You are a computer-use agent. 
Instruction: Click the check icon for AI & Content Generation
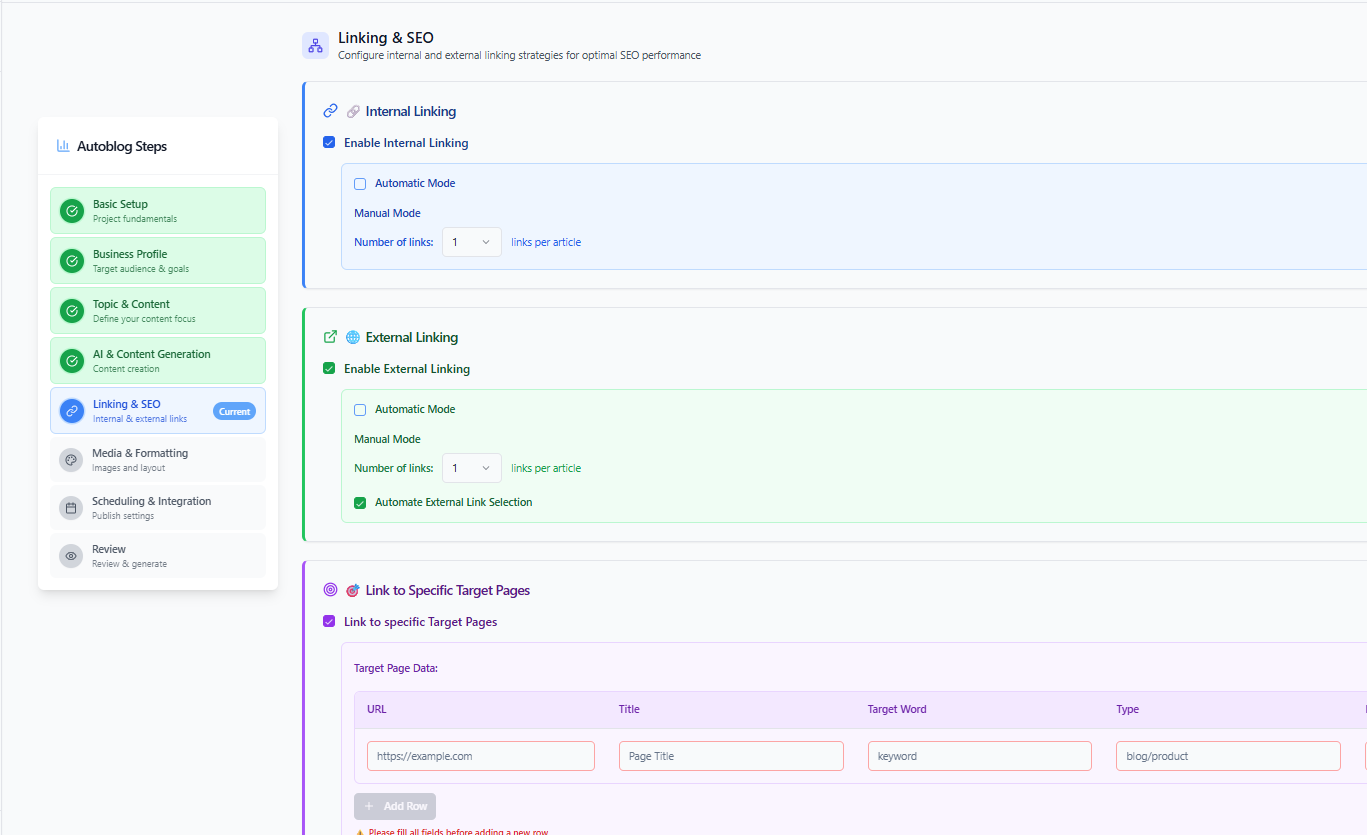(72, 361)
